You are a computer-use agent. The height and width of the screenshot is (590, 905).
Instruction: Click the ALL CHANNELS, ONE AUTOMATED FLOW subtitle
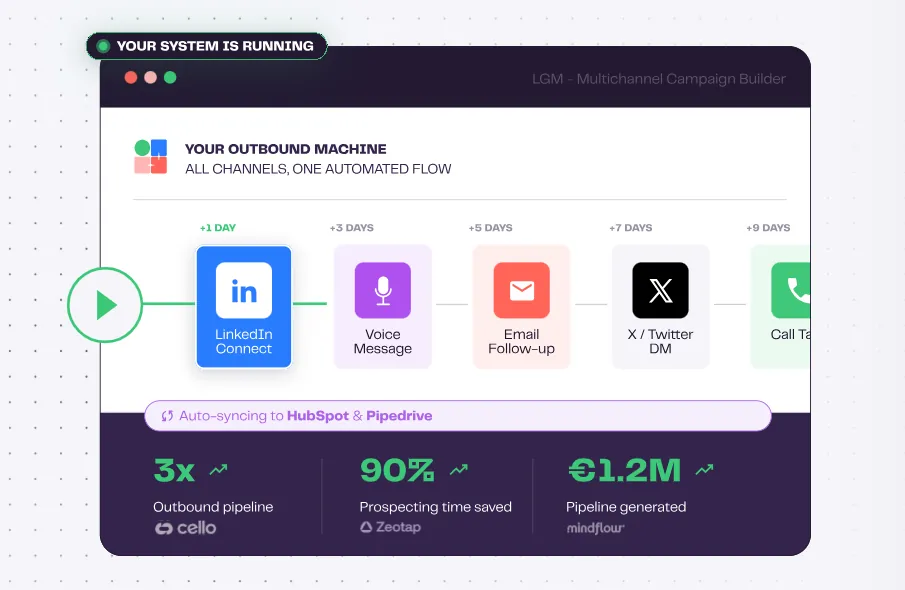(318, 169)
